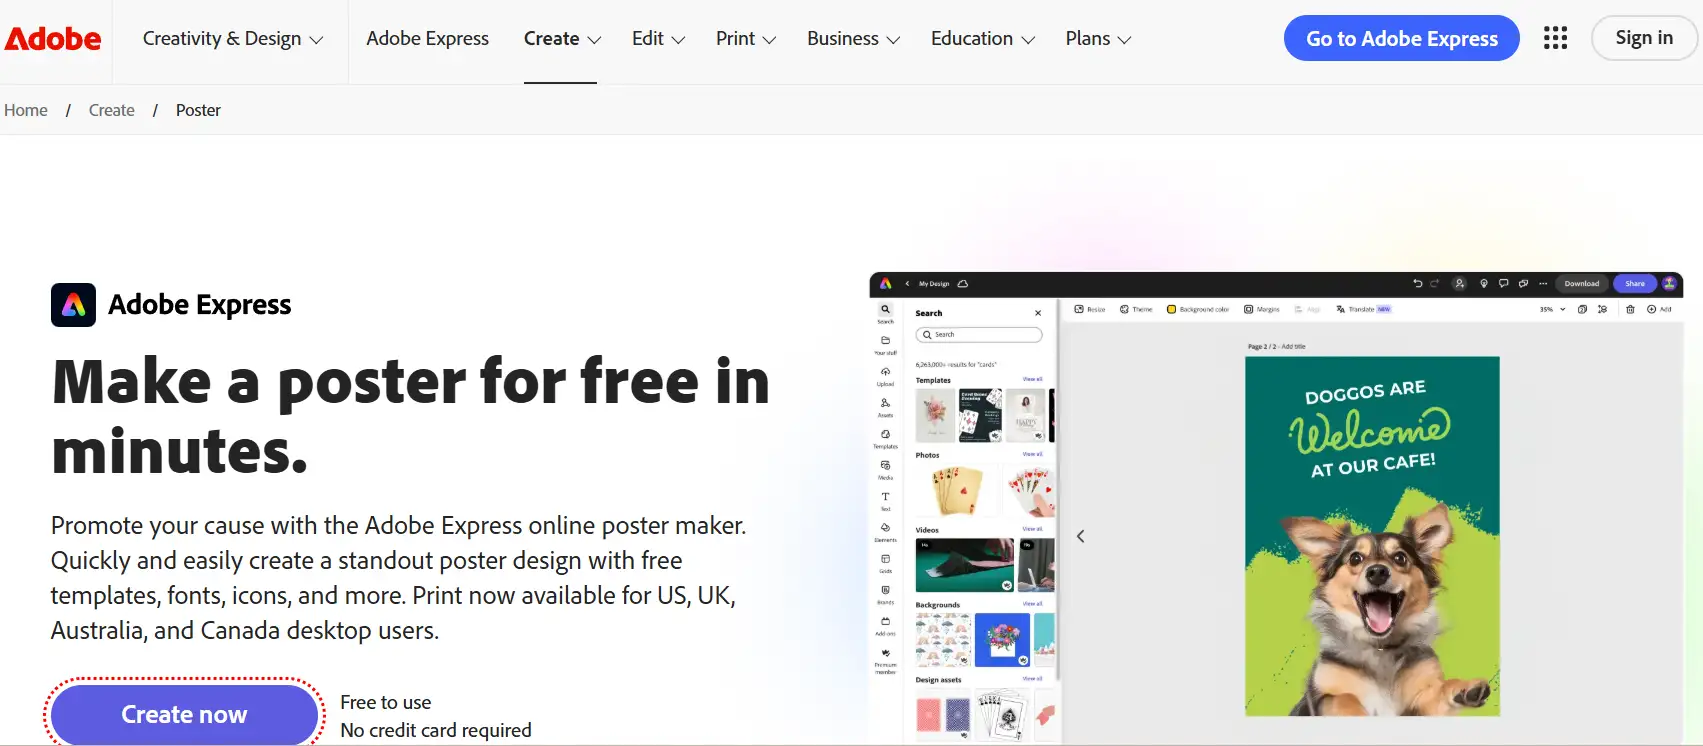This screenshot has width=1703, height=746.
Task: Open the Theme tool in editor toolbar
Action: [x=1136, y=309]
